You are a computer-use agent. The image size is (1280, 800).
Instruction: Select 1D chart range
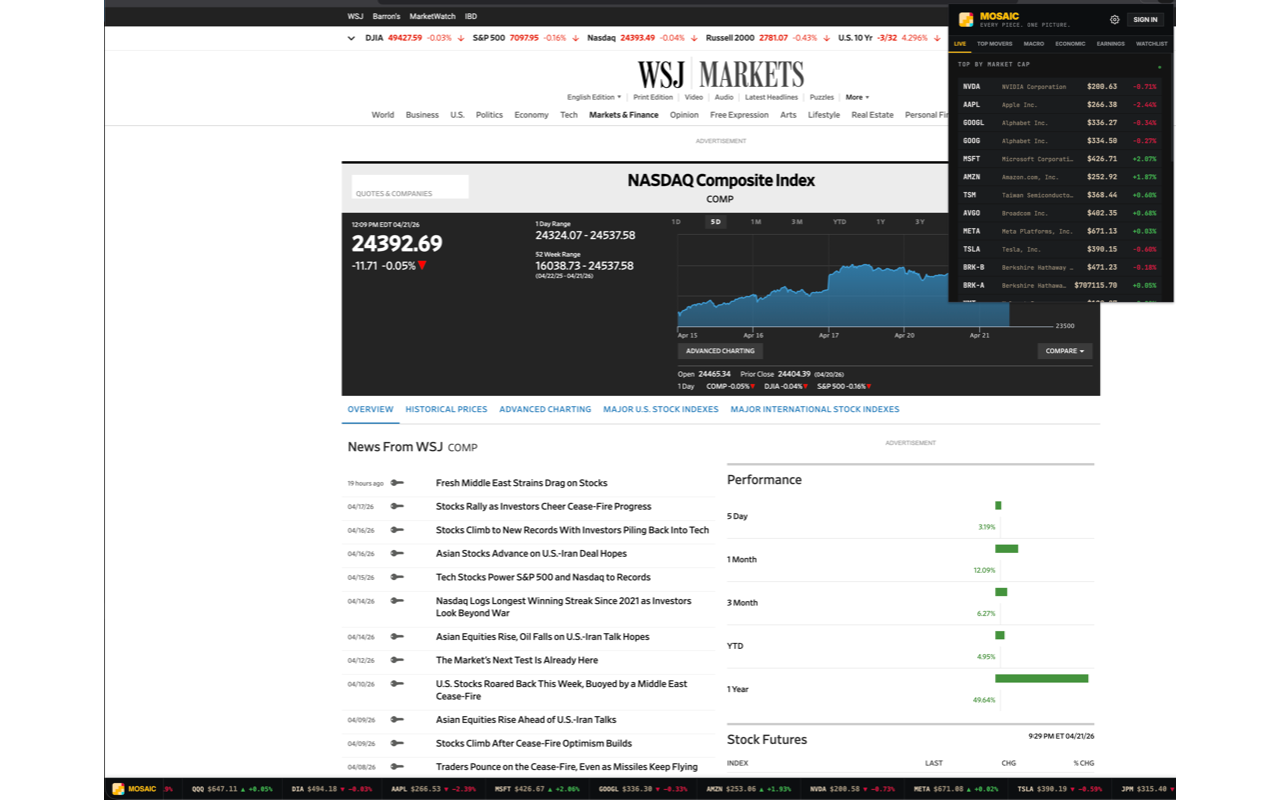click(676, 222)
